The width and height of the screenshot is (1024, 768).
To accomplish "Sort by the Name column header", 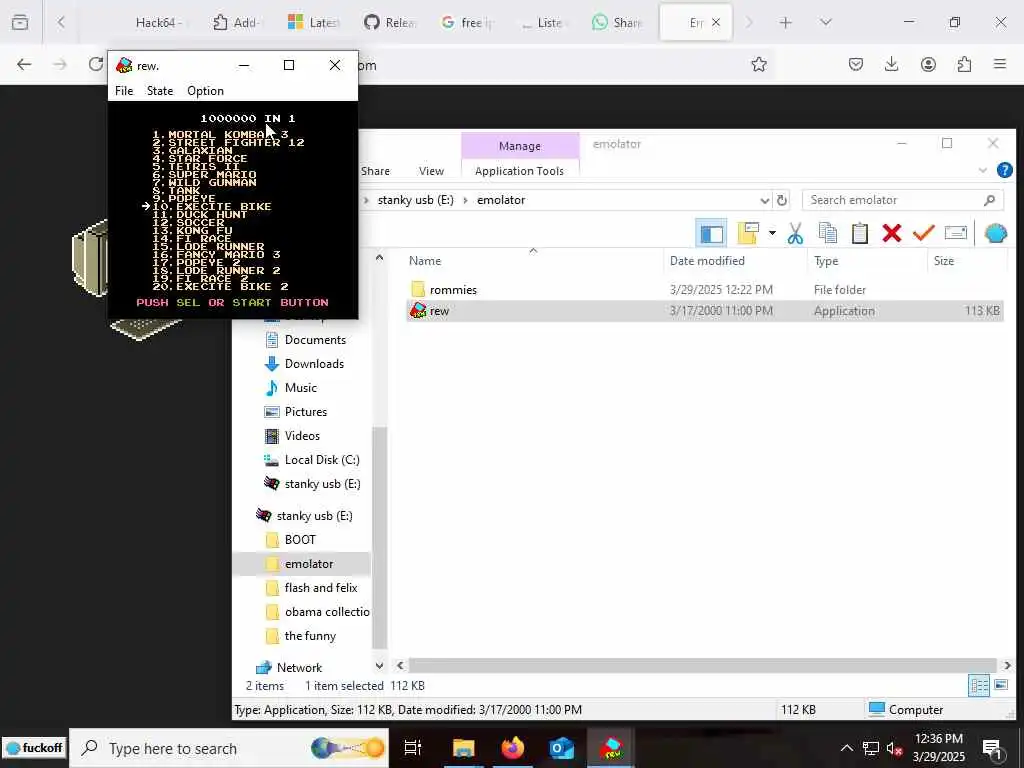I will point(425,261).
